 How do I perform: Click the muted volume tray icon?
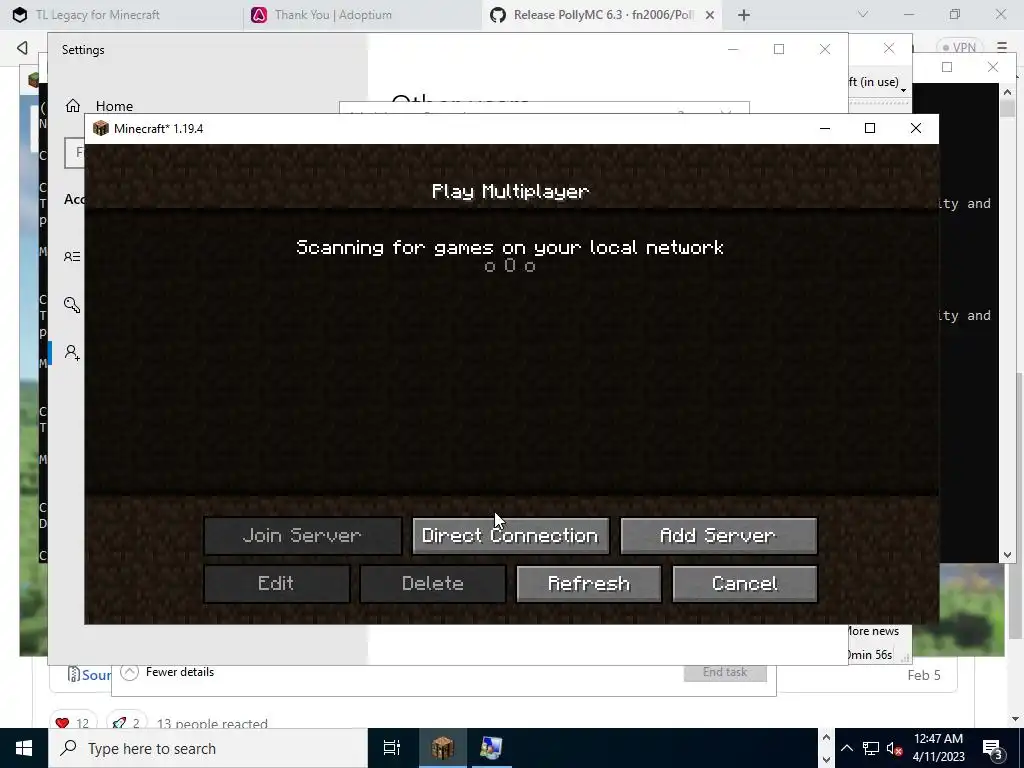[x=895, y=748]
